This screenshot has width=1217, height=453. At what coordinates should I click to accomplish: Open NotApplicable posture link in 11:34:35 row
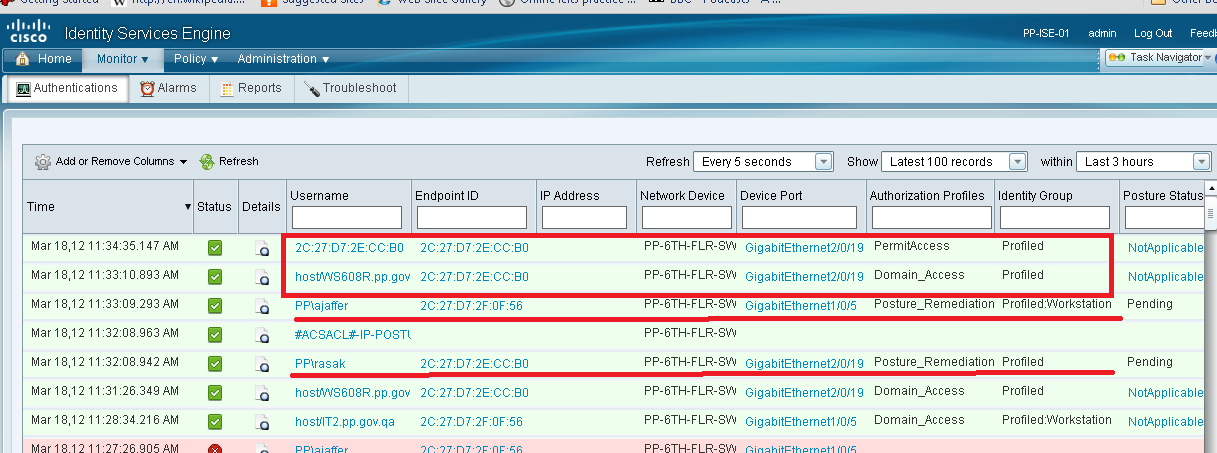[x=1165, y=248]
